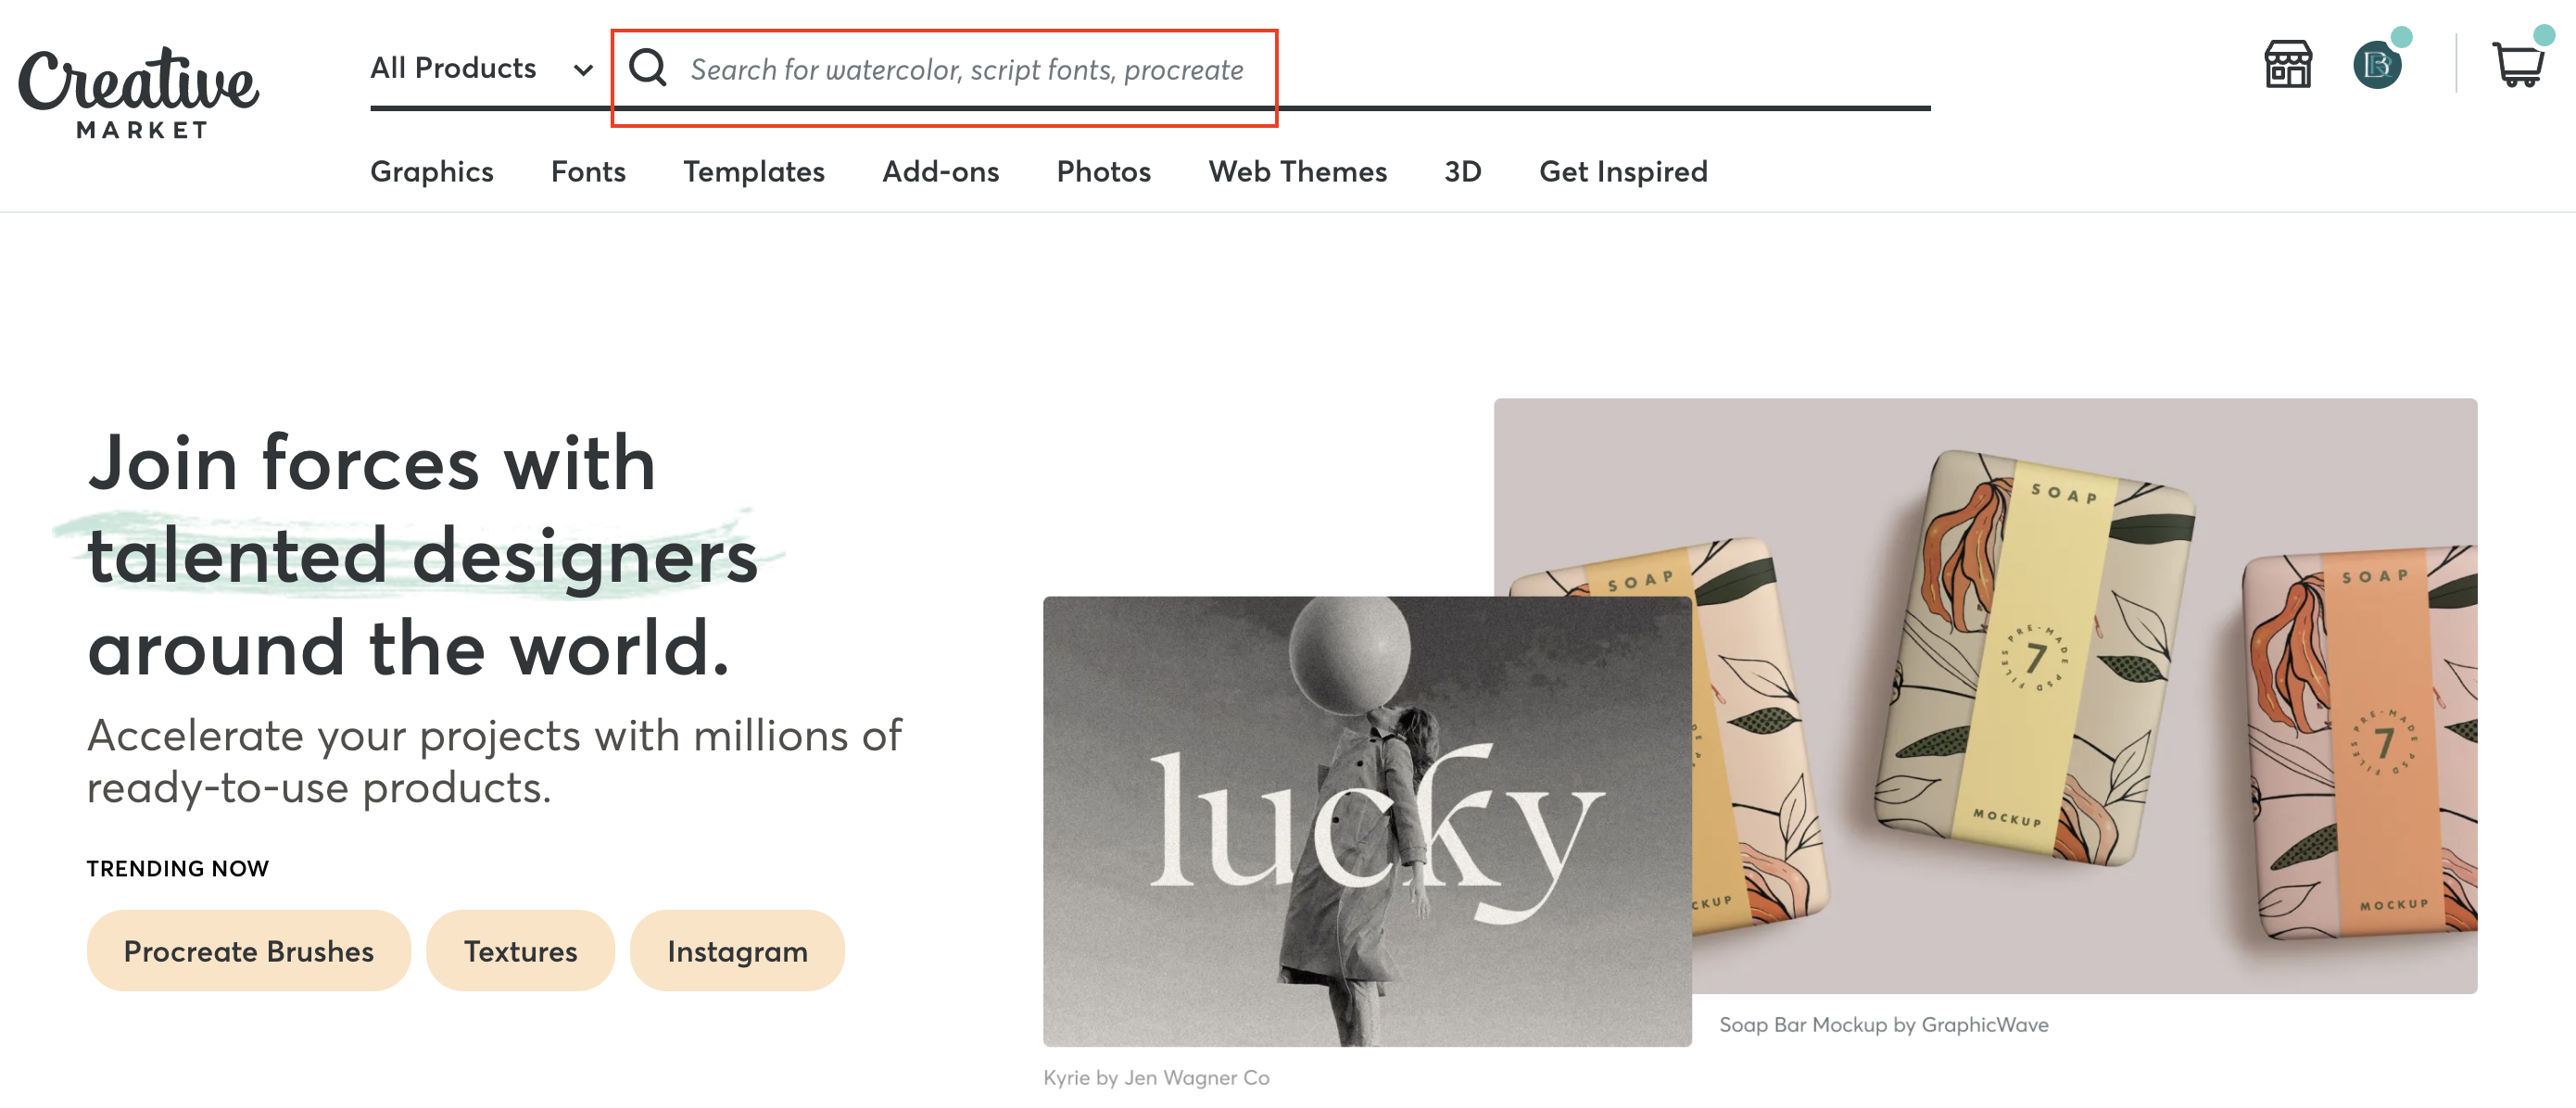Open the Graphics menu
The width and height of the screenshot is (2576, 1108).
[432, 172]
